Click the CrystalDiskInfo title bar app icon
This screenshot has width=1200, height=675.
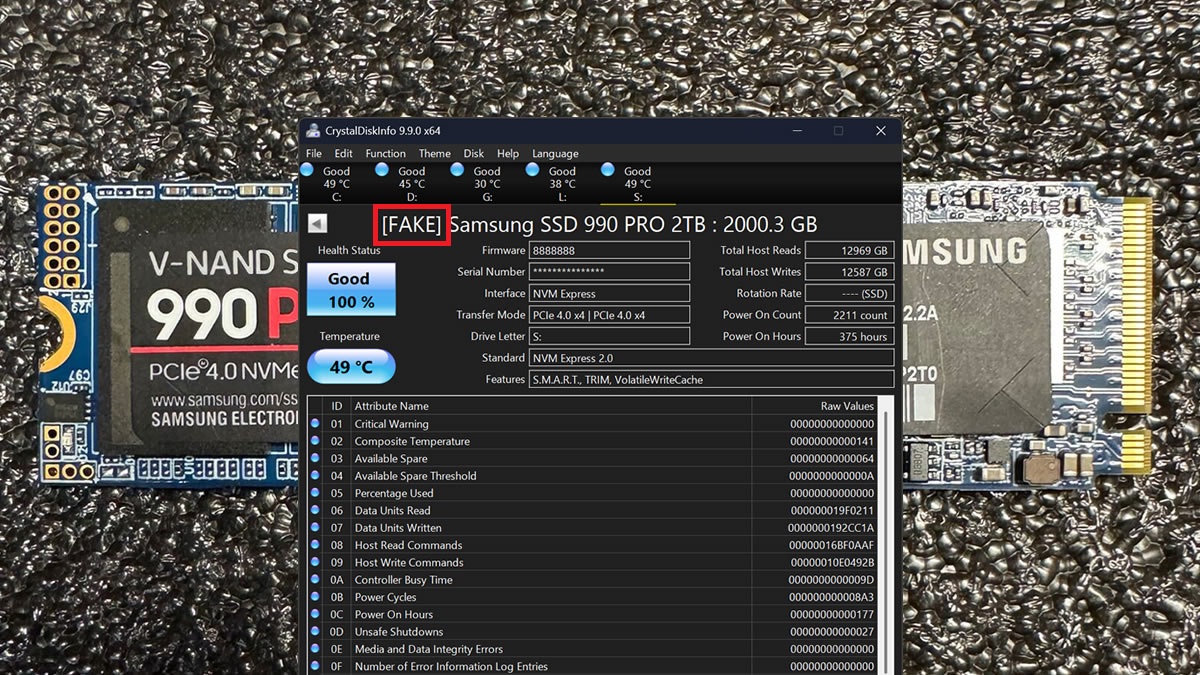(x=313, y=131)
